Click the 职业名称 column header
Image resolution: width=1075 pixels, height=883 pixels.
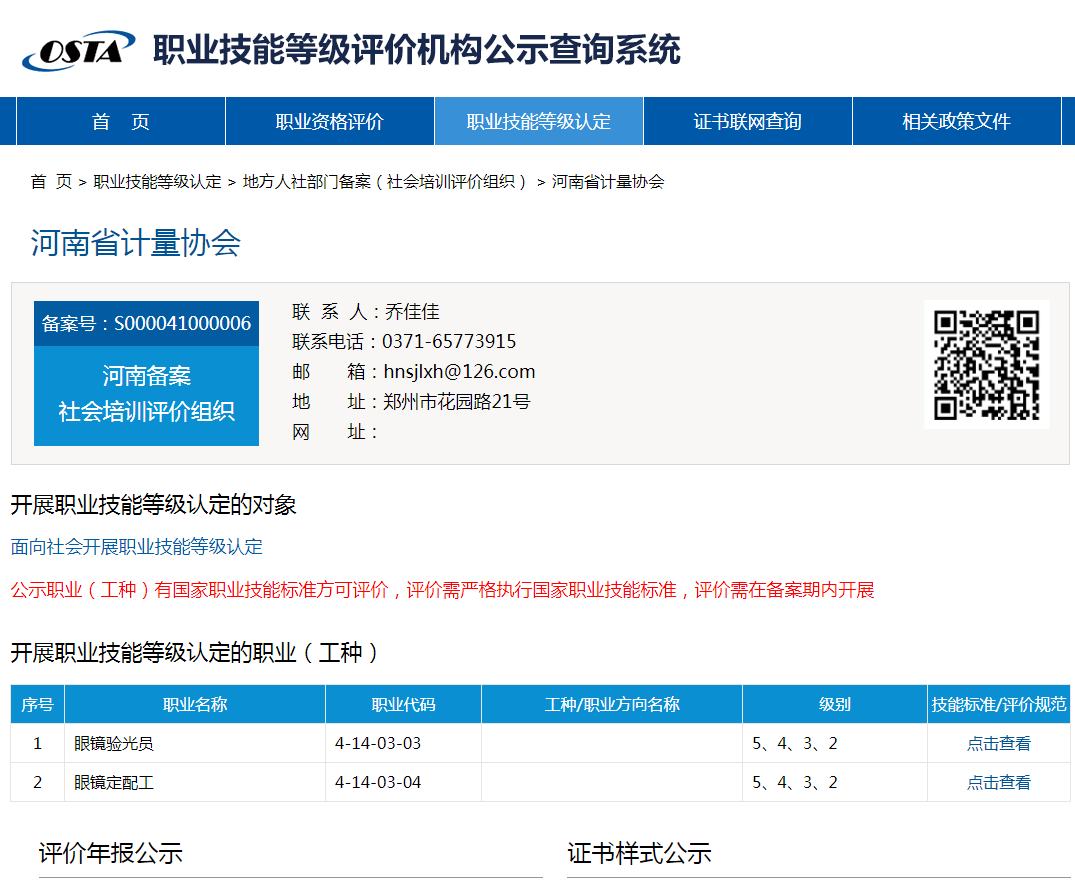(x=195, y=704)
